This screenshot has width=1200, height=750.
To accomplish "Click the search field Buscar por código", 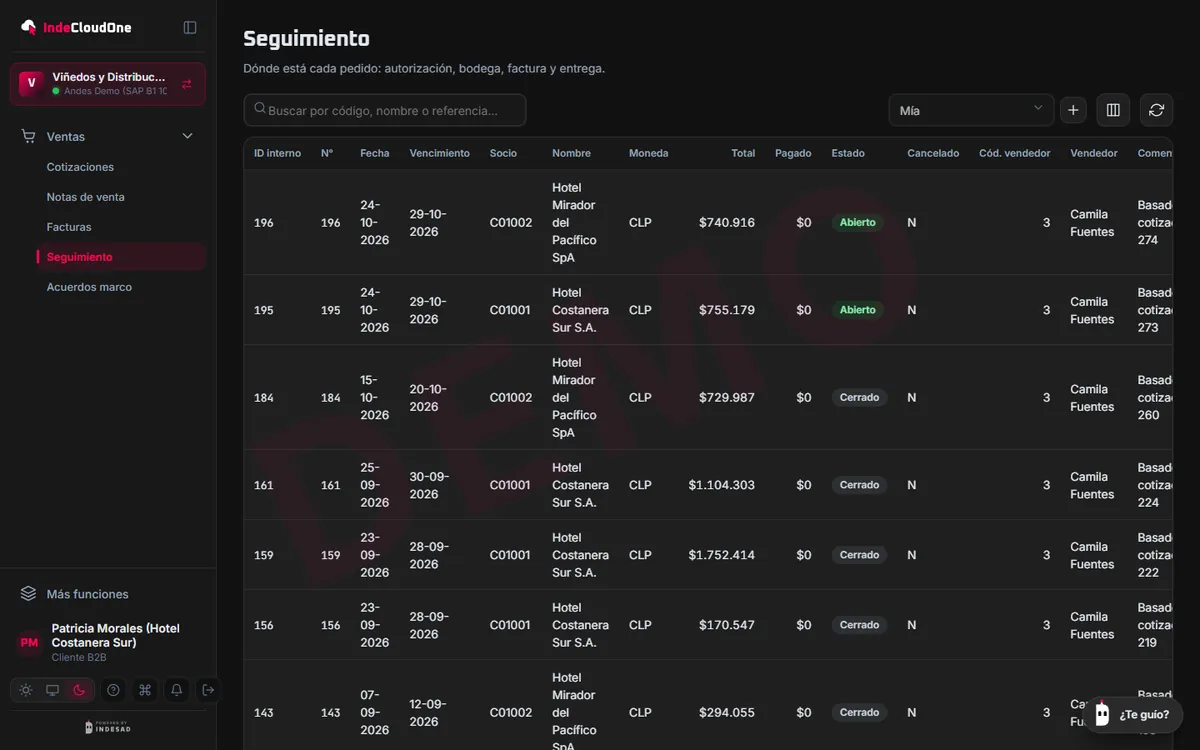I will point(385,110).
